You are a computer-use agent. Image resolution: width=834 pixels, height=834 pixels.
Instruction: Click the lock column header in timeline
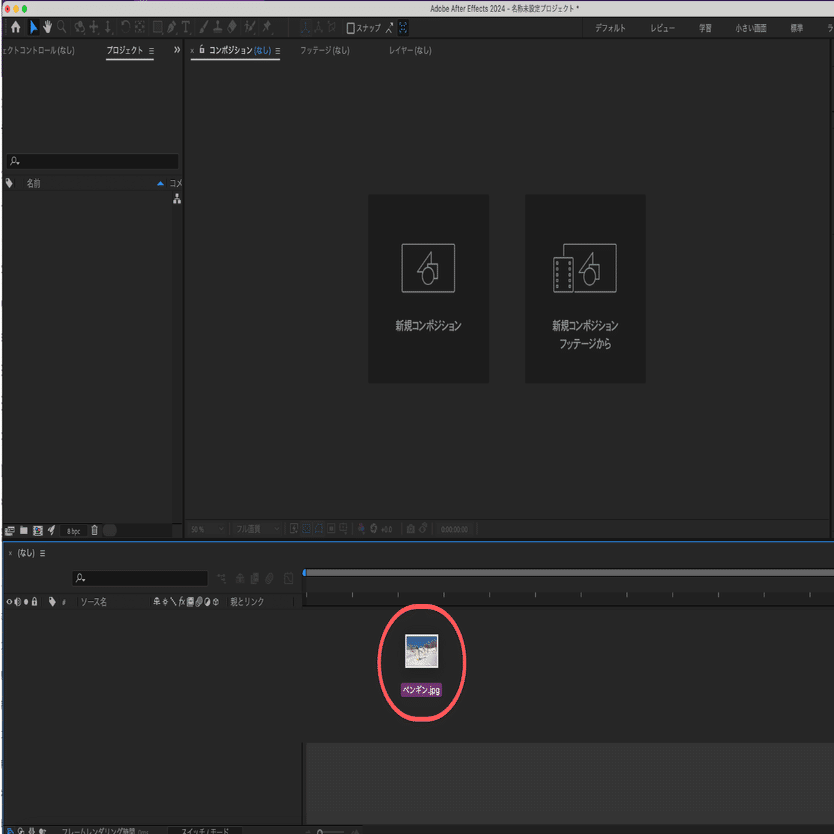pos(35,602)
